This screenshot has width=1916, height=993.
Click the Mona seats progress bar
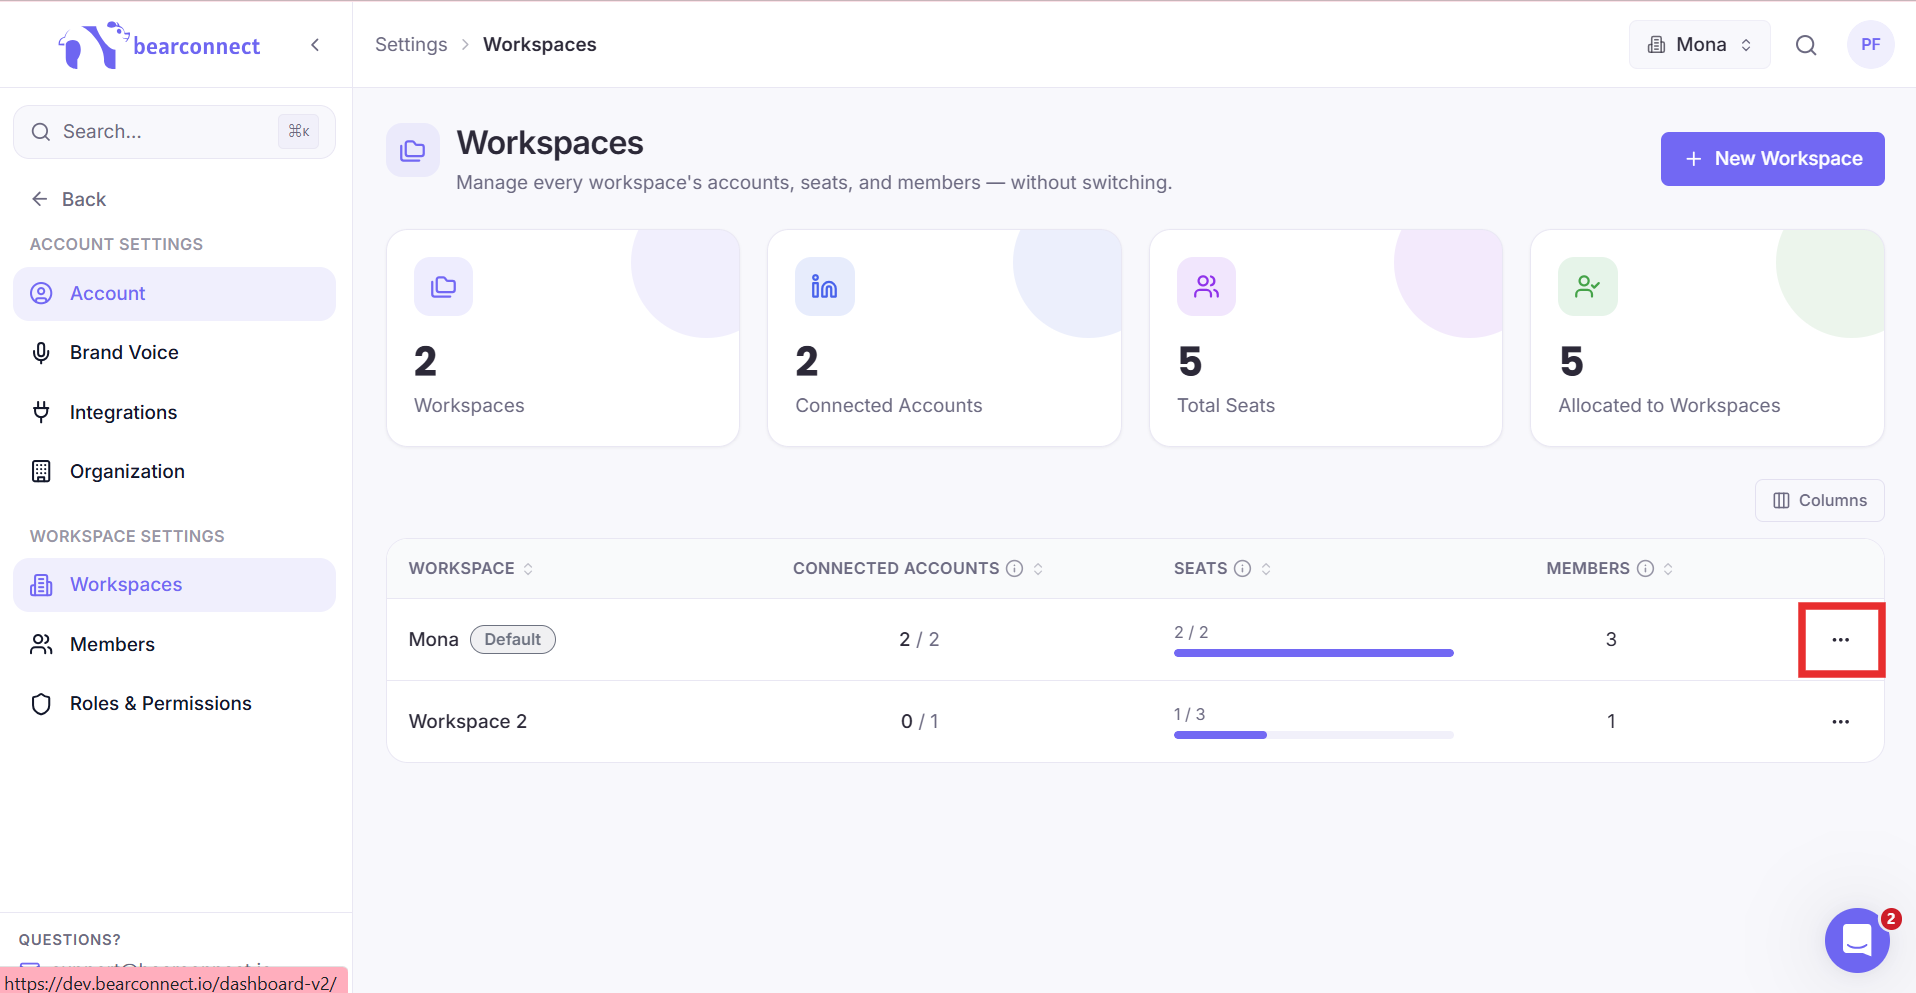pos(1313,653)
